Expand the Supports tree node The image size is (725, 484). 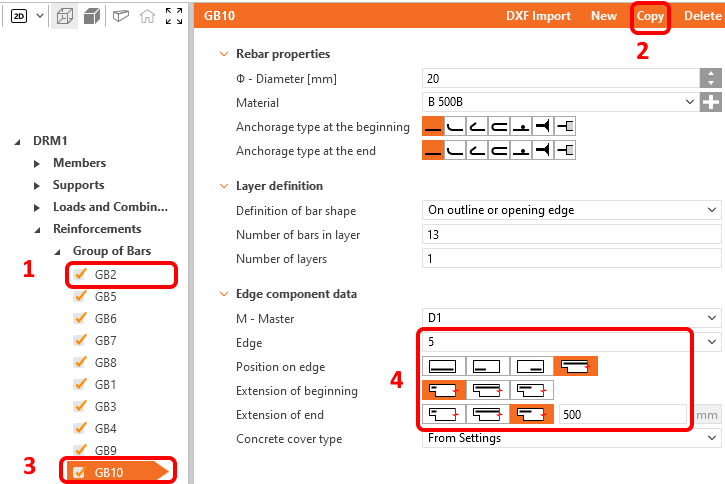[38, 185]
